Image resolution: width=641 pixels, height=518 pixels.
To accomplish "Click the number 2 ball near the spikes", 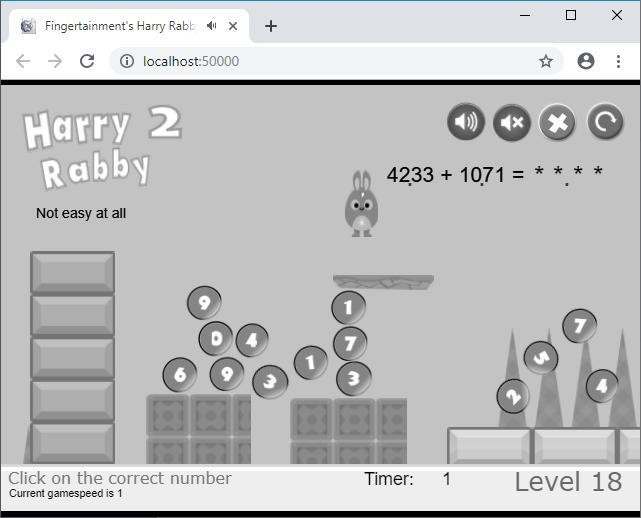I will pyautogui.click(x=513, y=396).
